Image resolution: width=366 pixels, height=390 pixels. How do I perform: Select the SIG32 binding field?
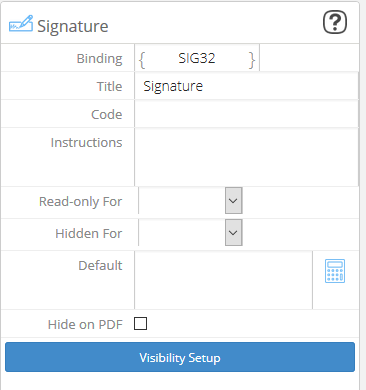coord(197,58)
